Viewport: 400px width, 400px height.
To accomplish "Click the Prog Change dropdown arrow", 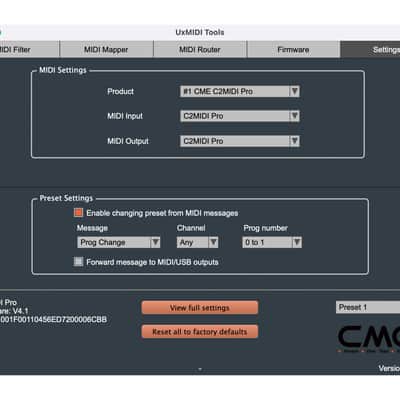I will click(155, 242).
